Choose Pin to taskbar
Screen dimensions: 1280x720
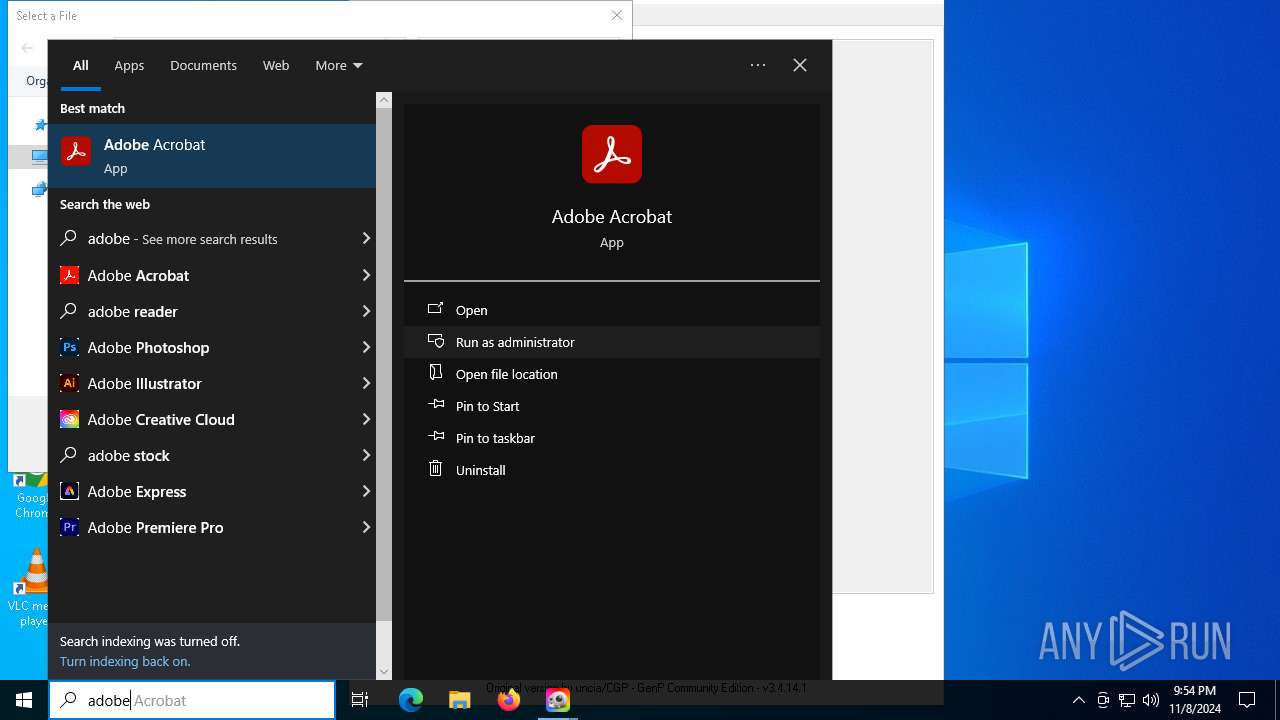click(x=612, y=438)
